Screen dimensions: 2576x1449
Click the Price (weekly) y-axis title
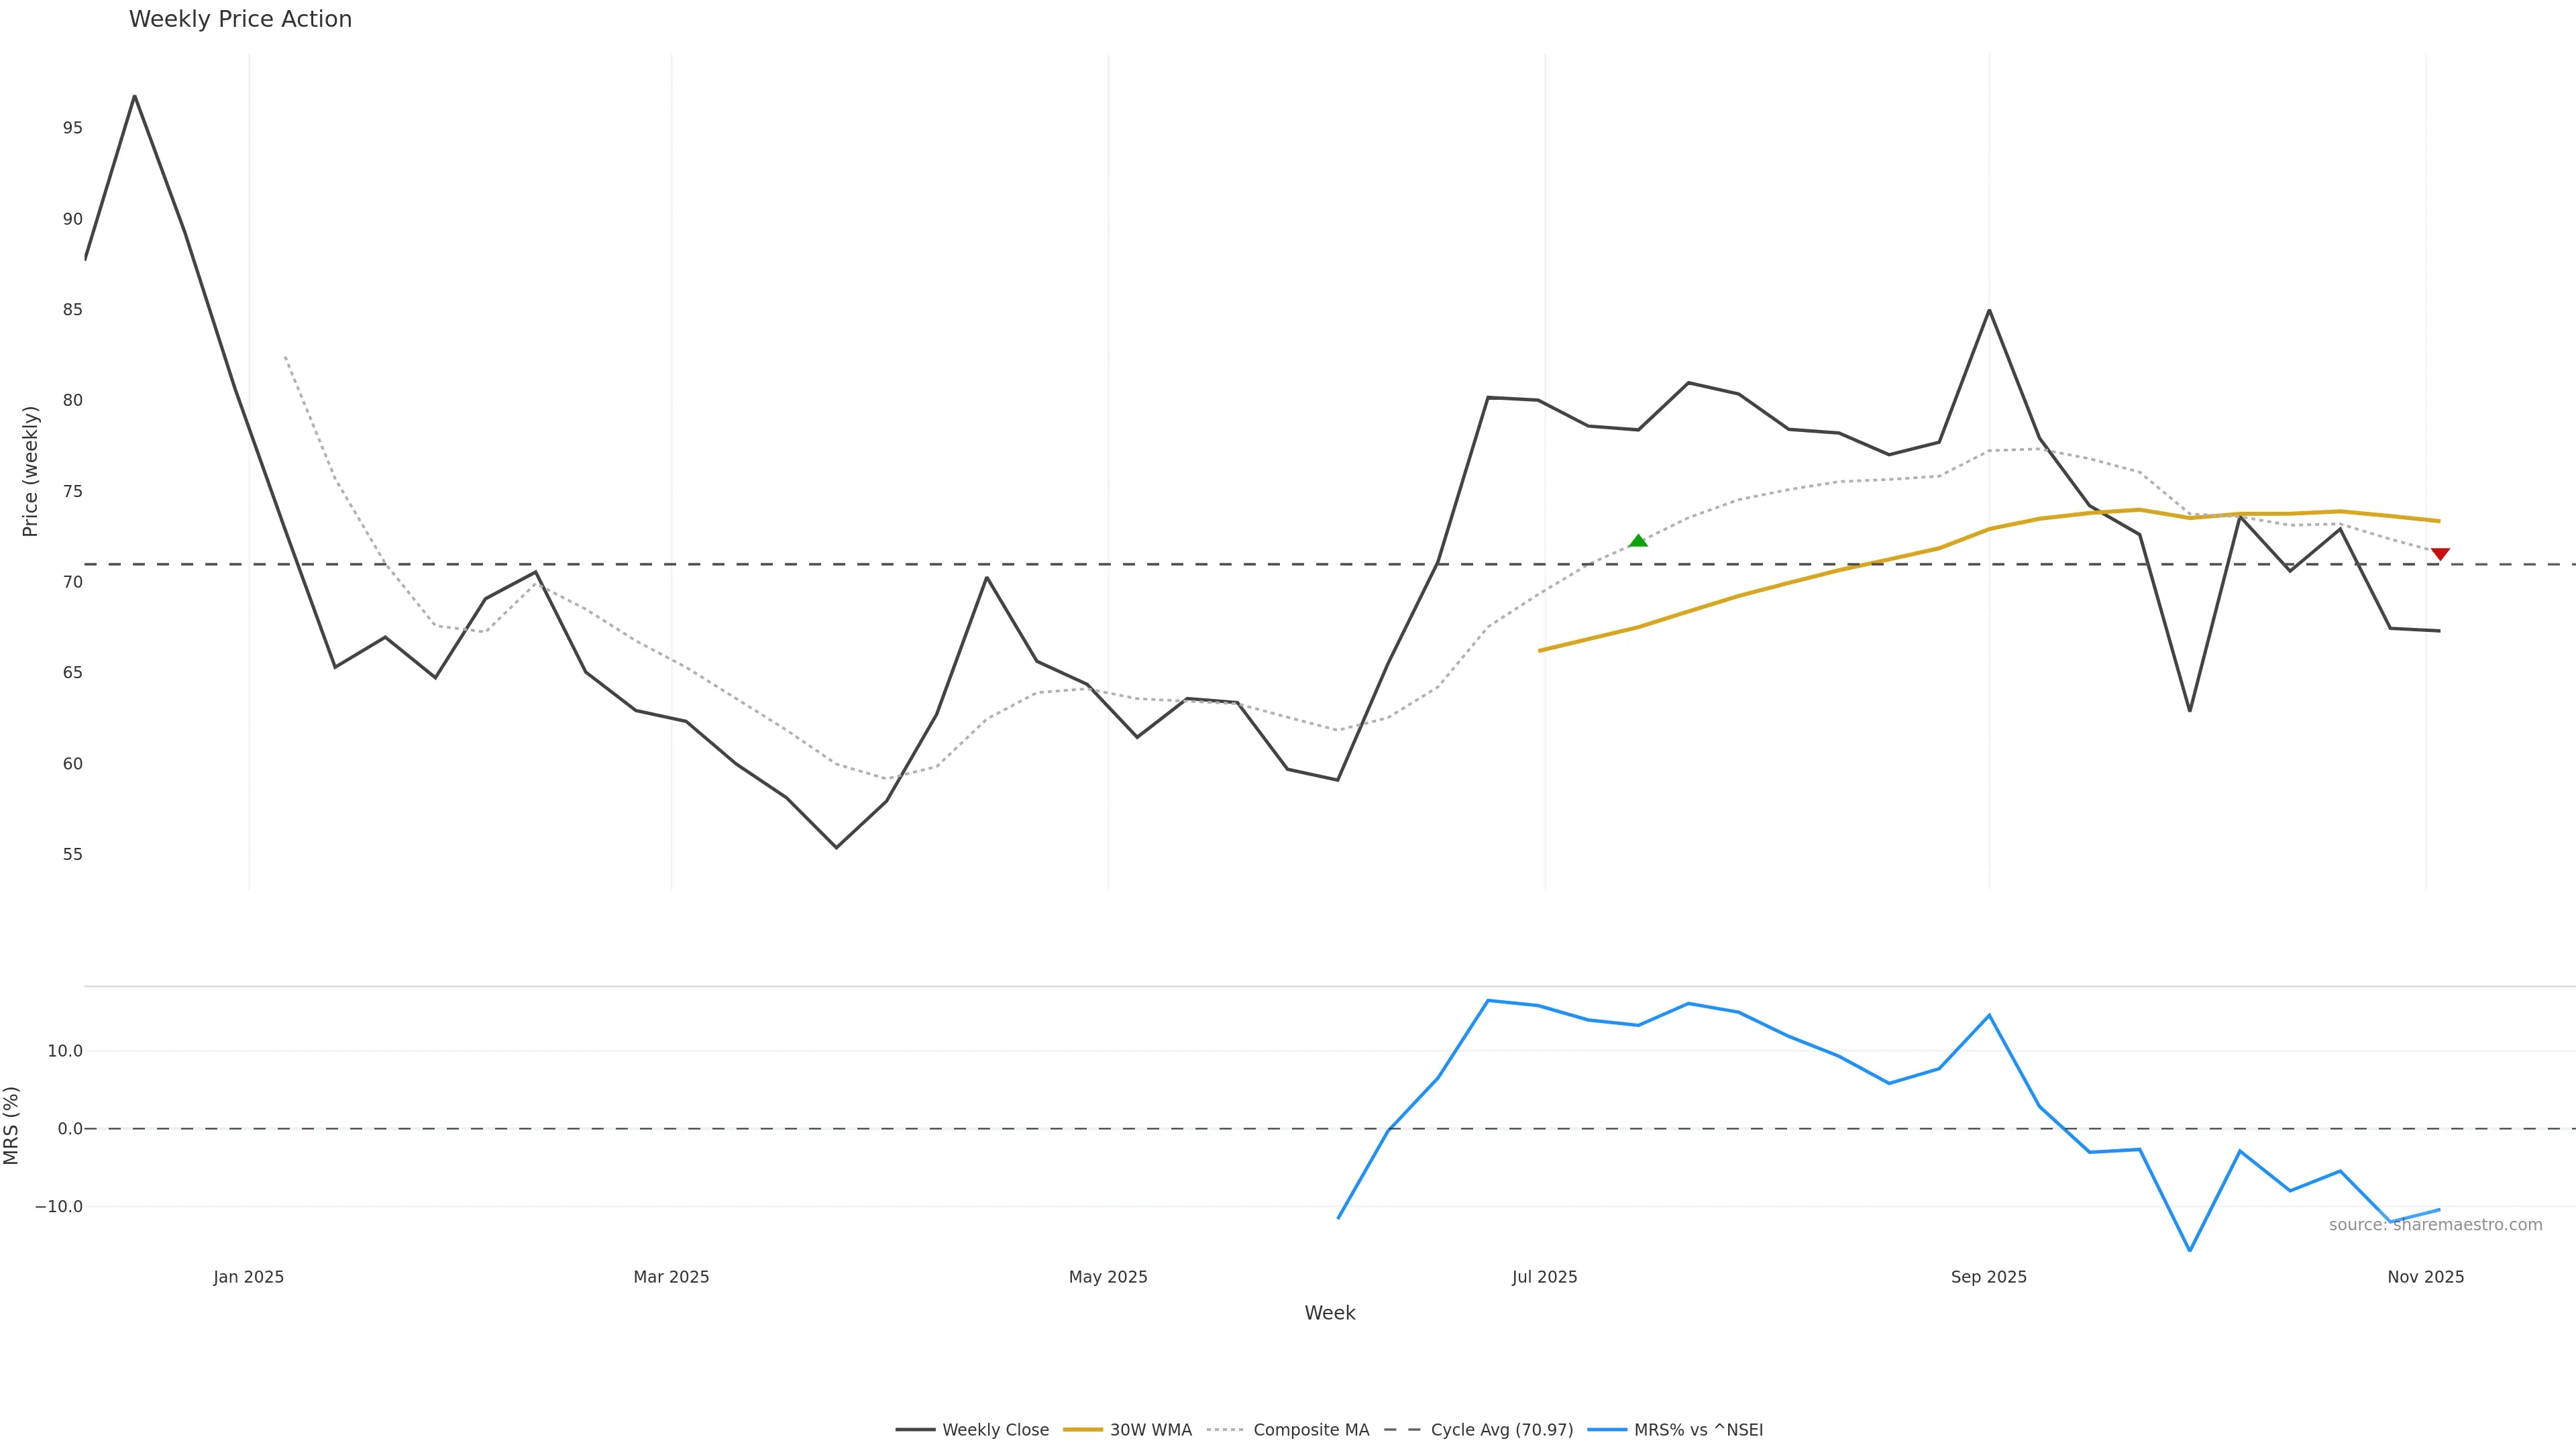tap(30, 471)
